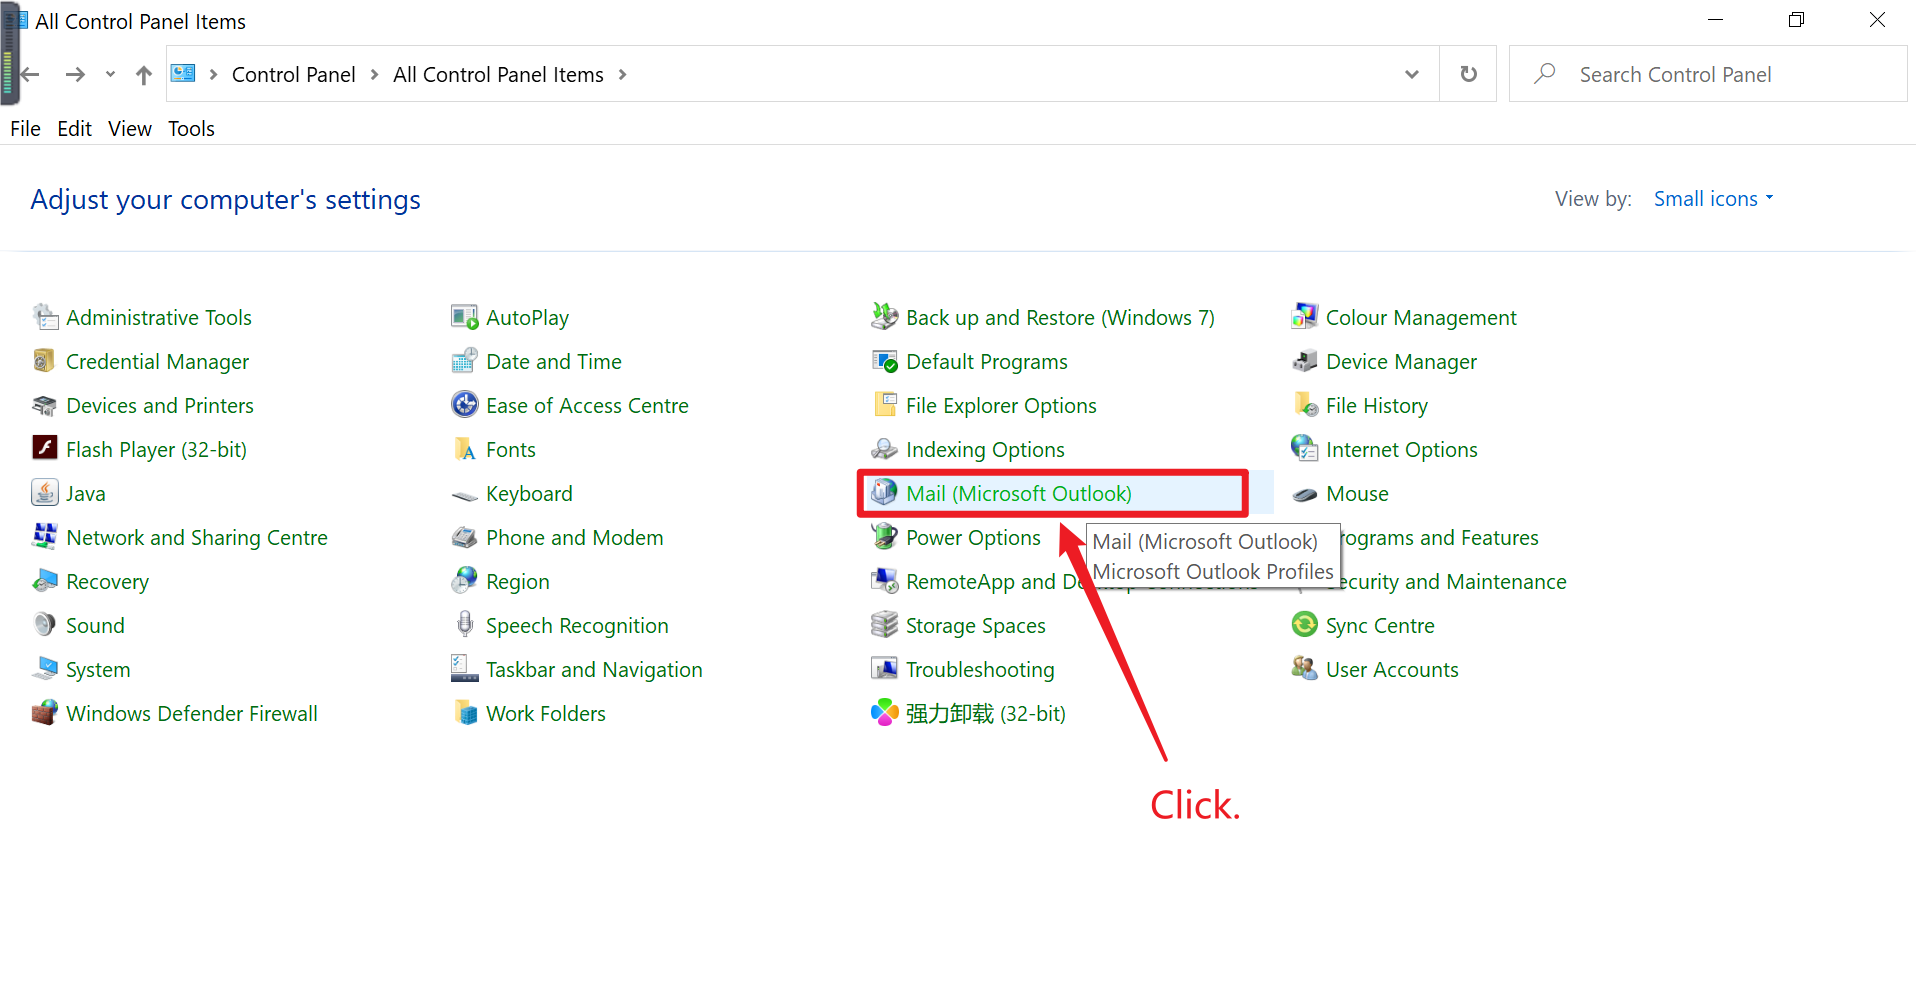Open the Device Manager icon
Screen dimensions: 1916x1006
click(x=1305, y=361)
